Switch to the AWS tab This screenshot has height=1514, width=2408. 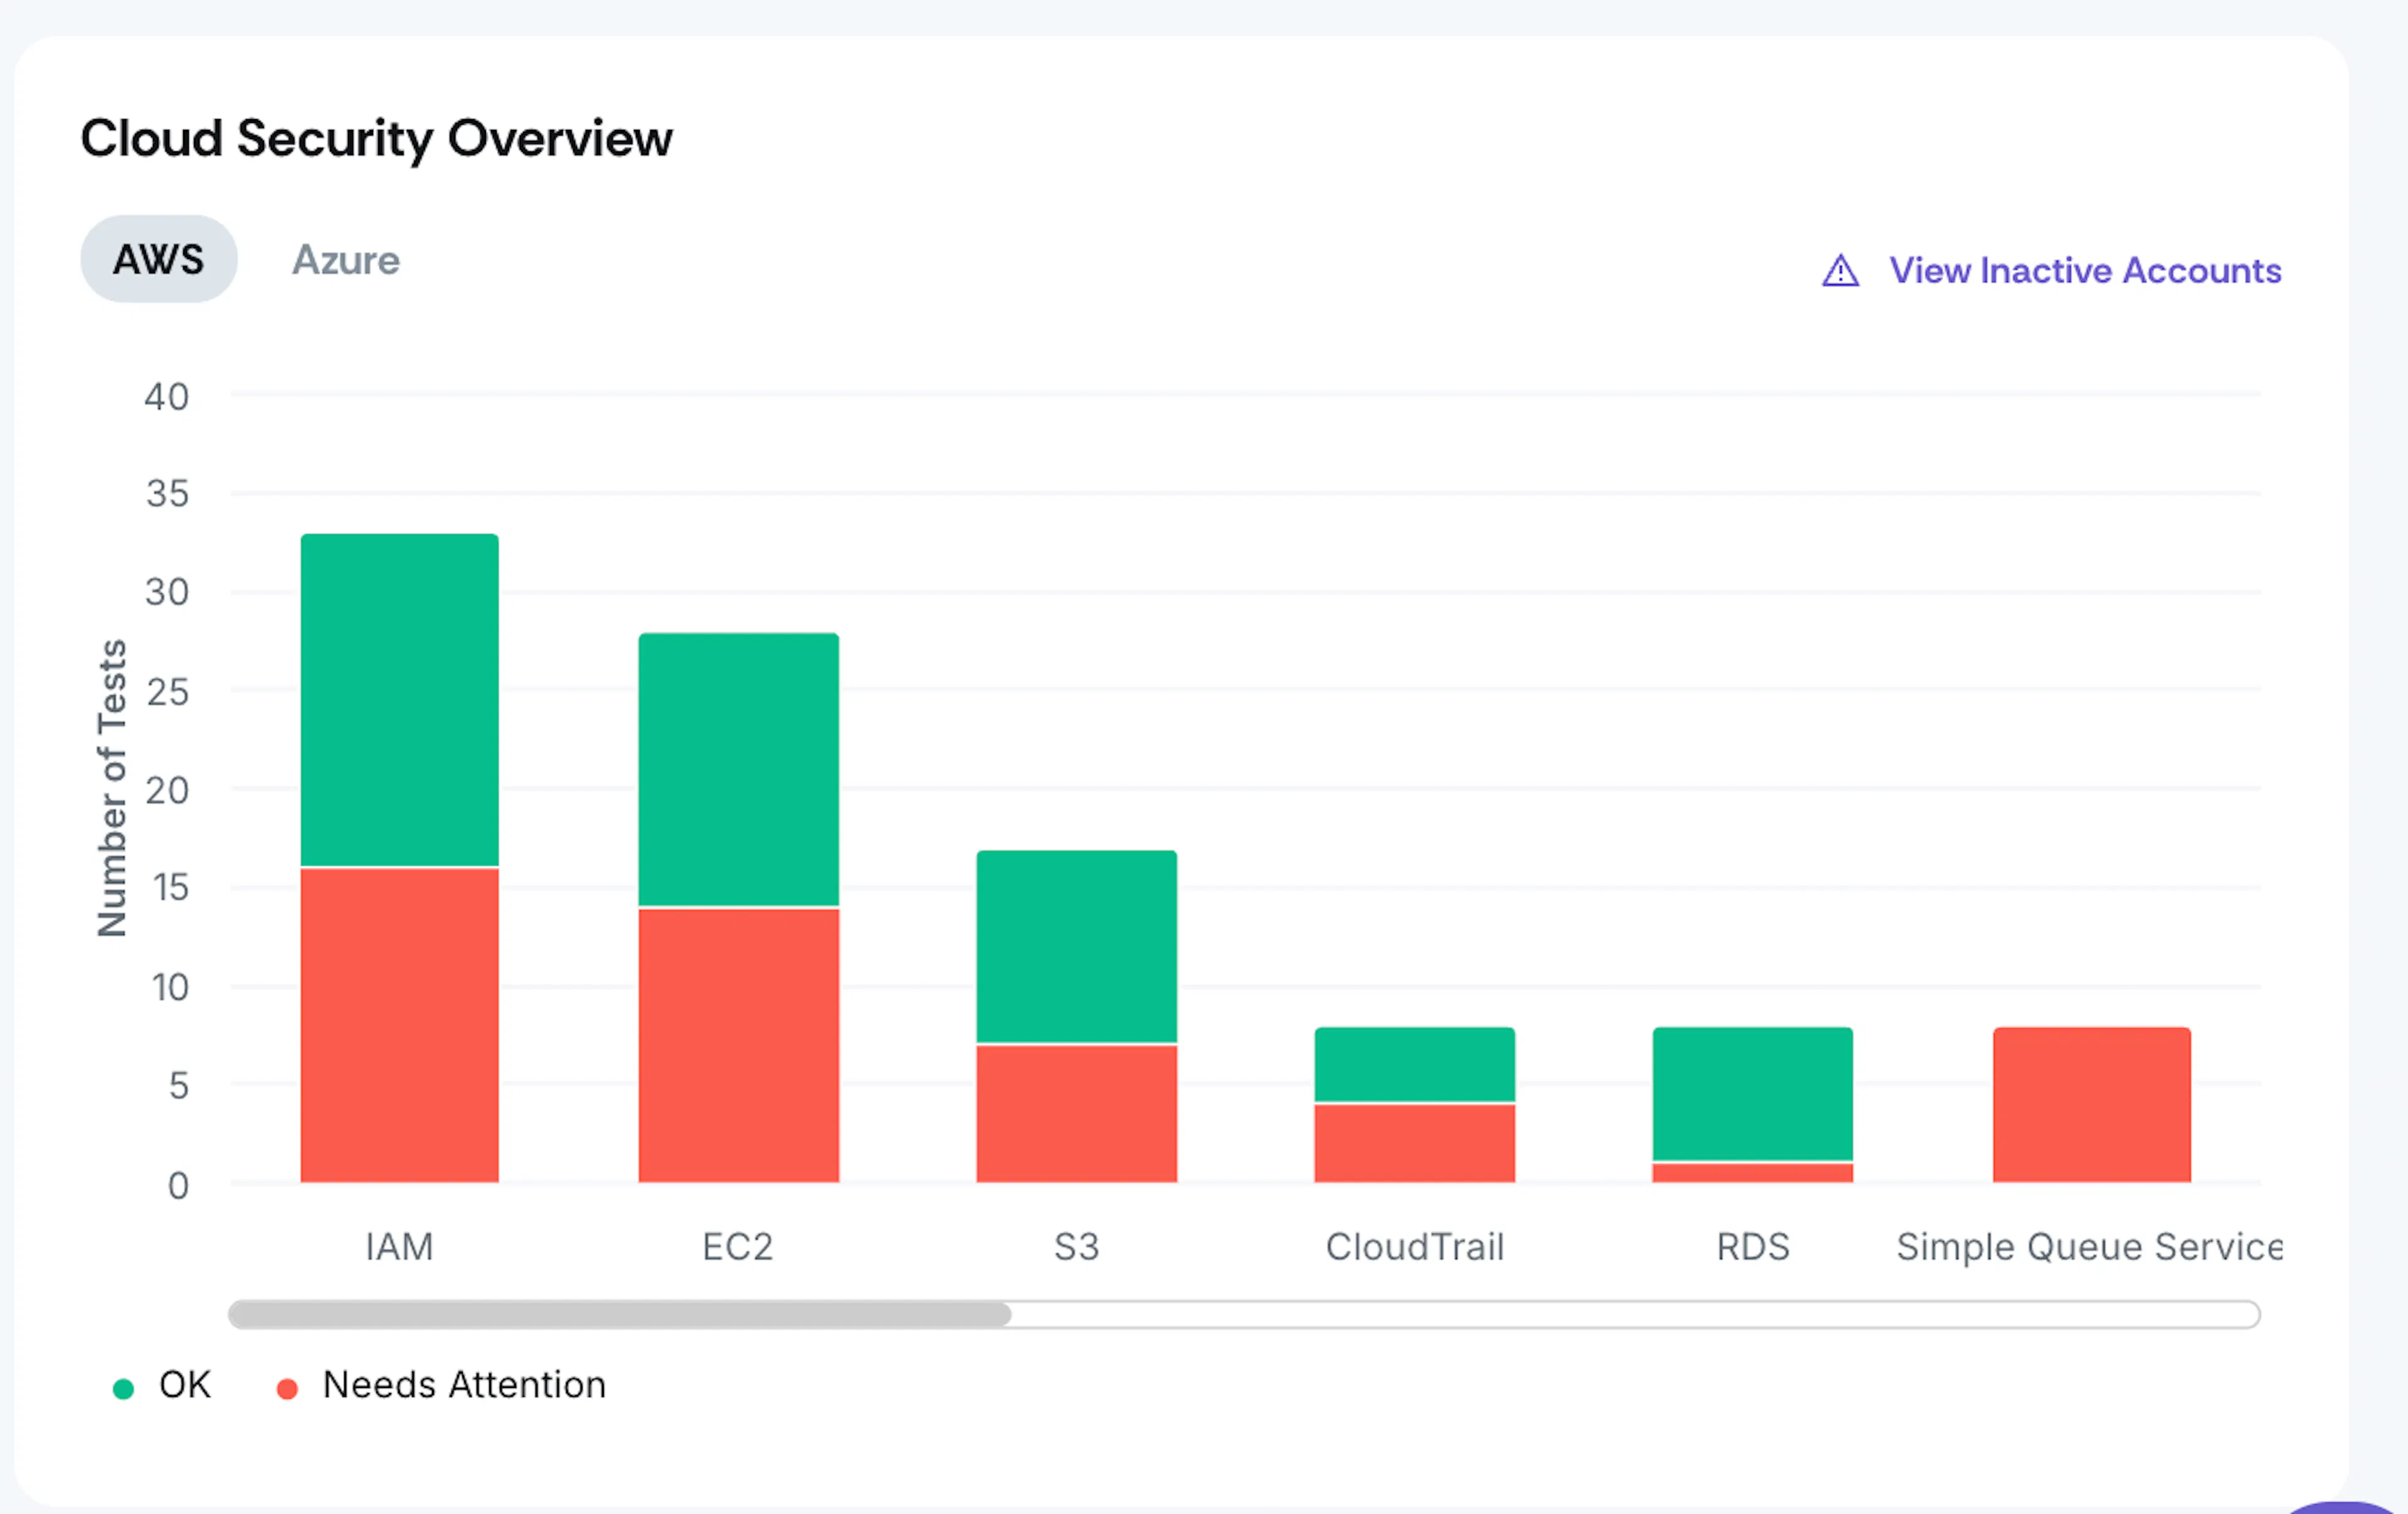click(x=159, y=259)
